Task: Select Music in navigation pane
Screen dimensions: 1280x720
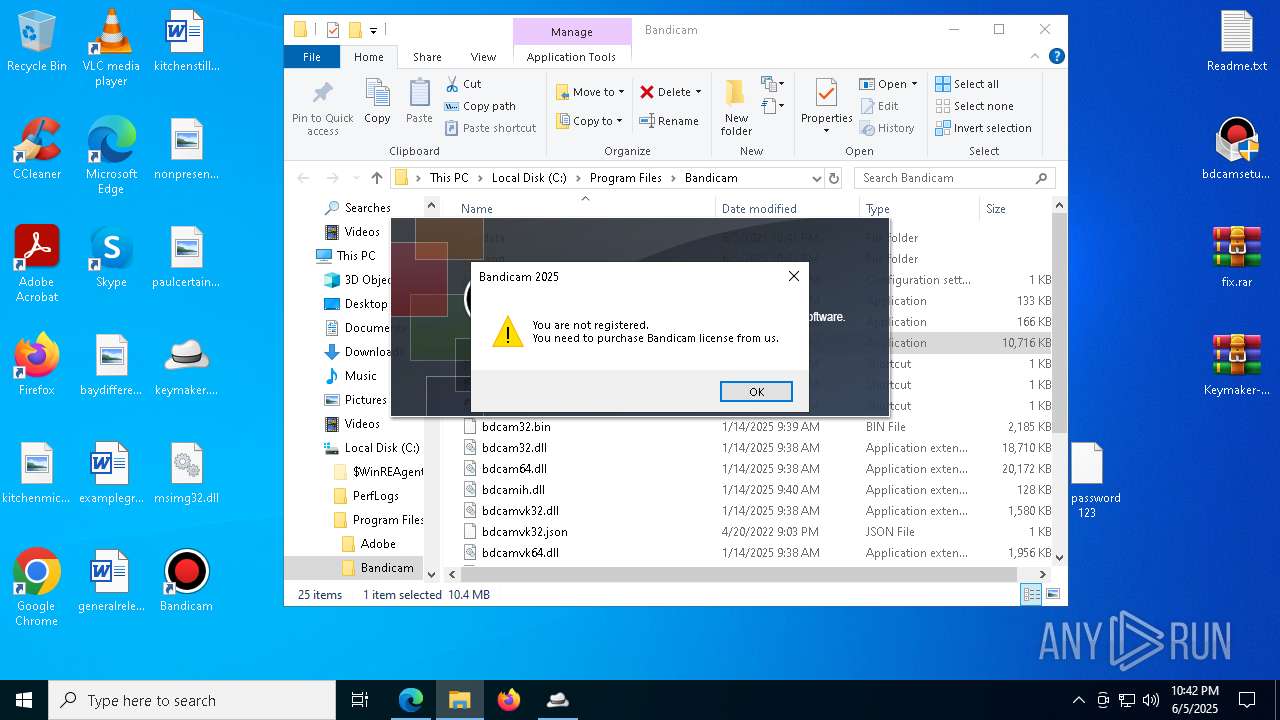Action: pyautogui.click(x=360, y=376)
